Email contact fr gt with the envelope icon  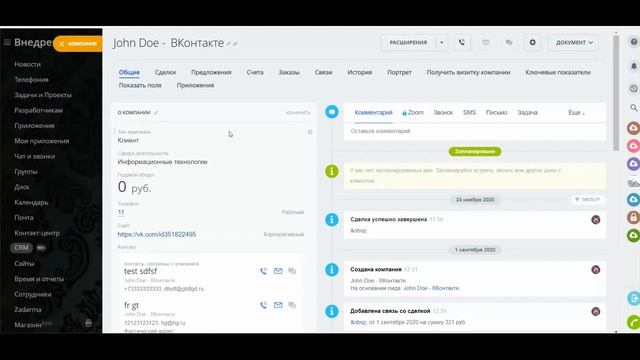278,305
